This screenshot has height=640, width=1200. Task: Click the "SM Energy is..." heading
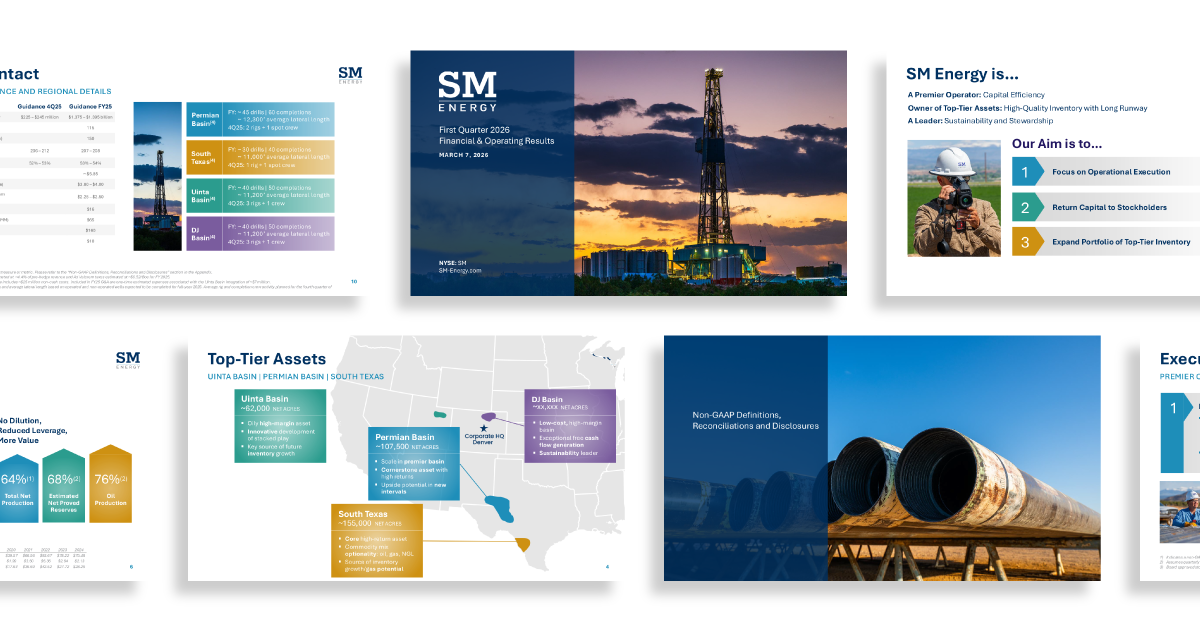[x=962, y=74]
